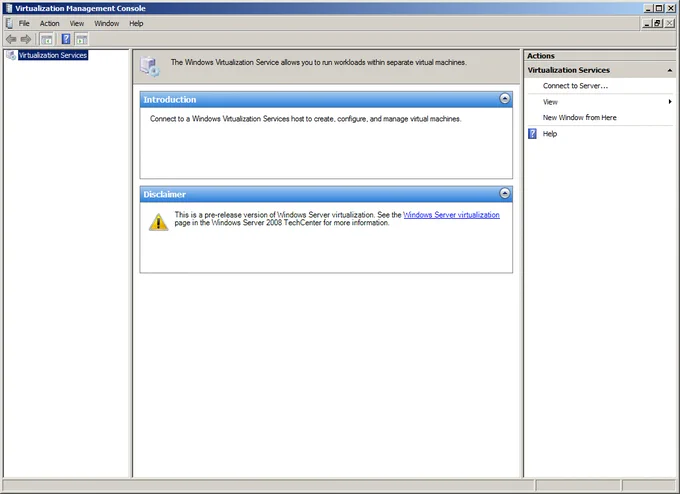This screenshot has width=680, height=494.
Task: Open the Window menu
Action: point(107,23)
